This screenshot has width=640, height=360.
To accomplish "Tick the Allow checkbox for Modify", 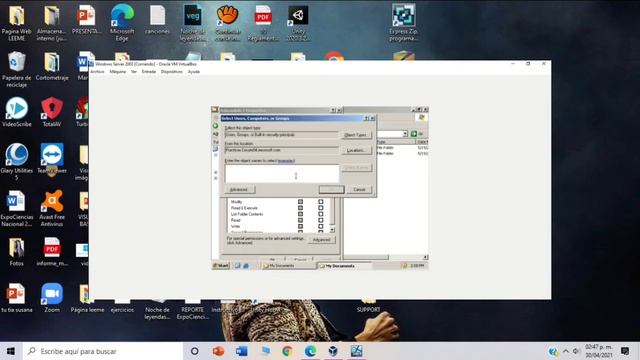I will [300, 202].
